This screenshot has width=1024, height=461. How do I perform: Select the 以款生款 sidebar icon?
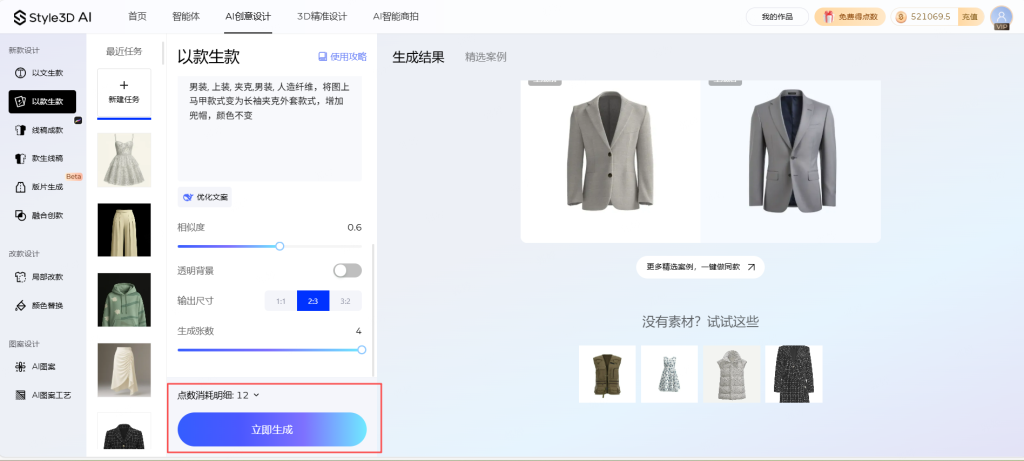coord(20,101)
